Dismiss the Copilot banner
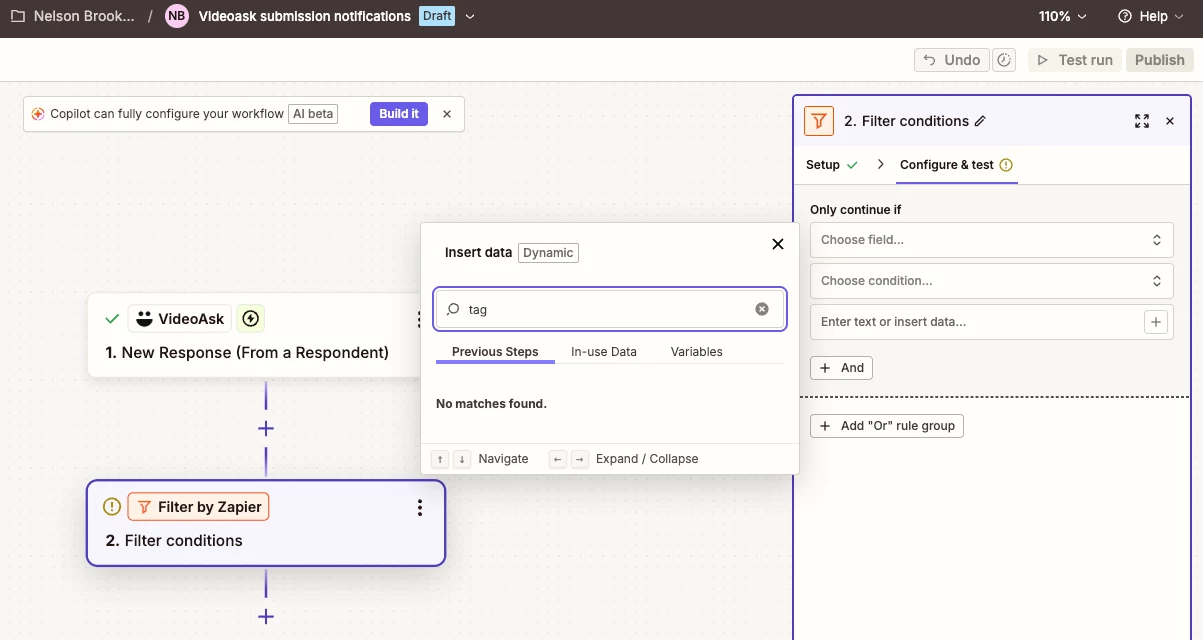 tap(447, 114)
